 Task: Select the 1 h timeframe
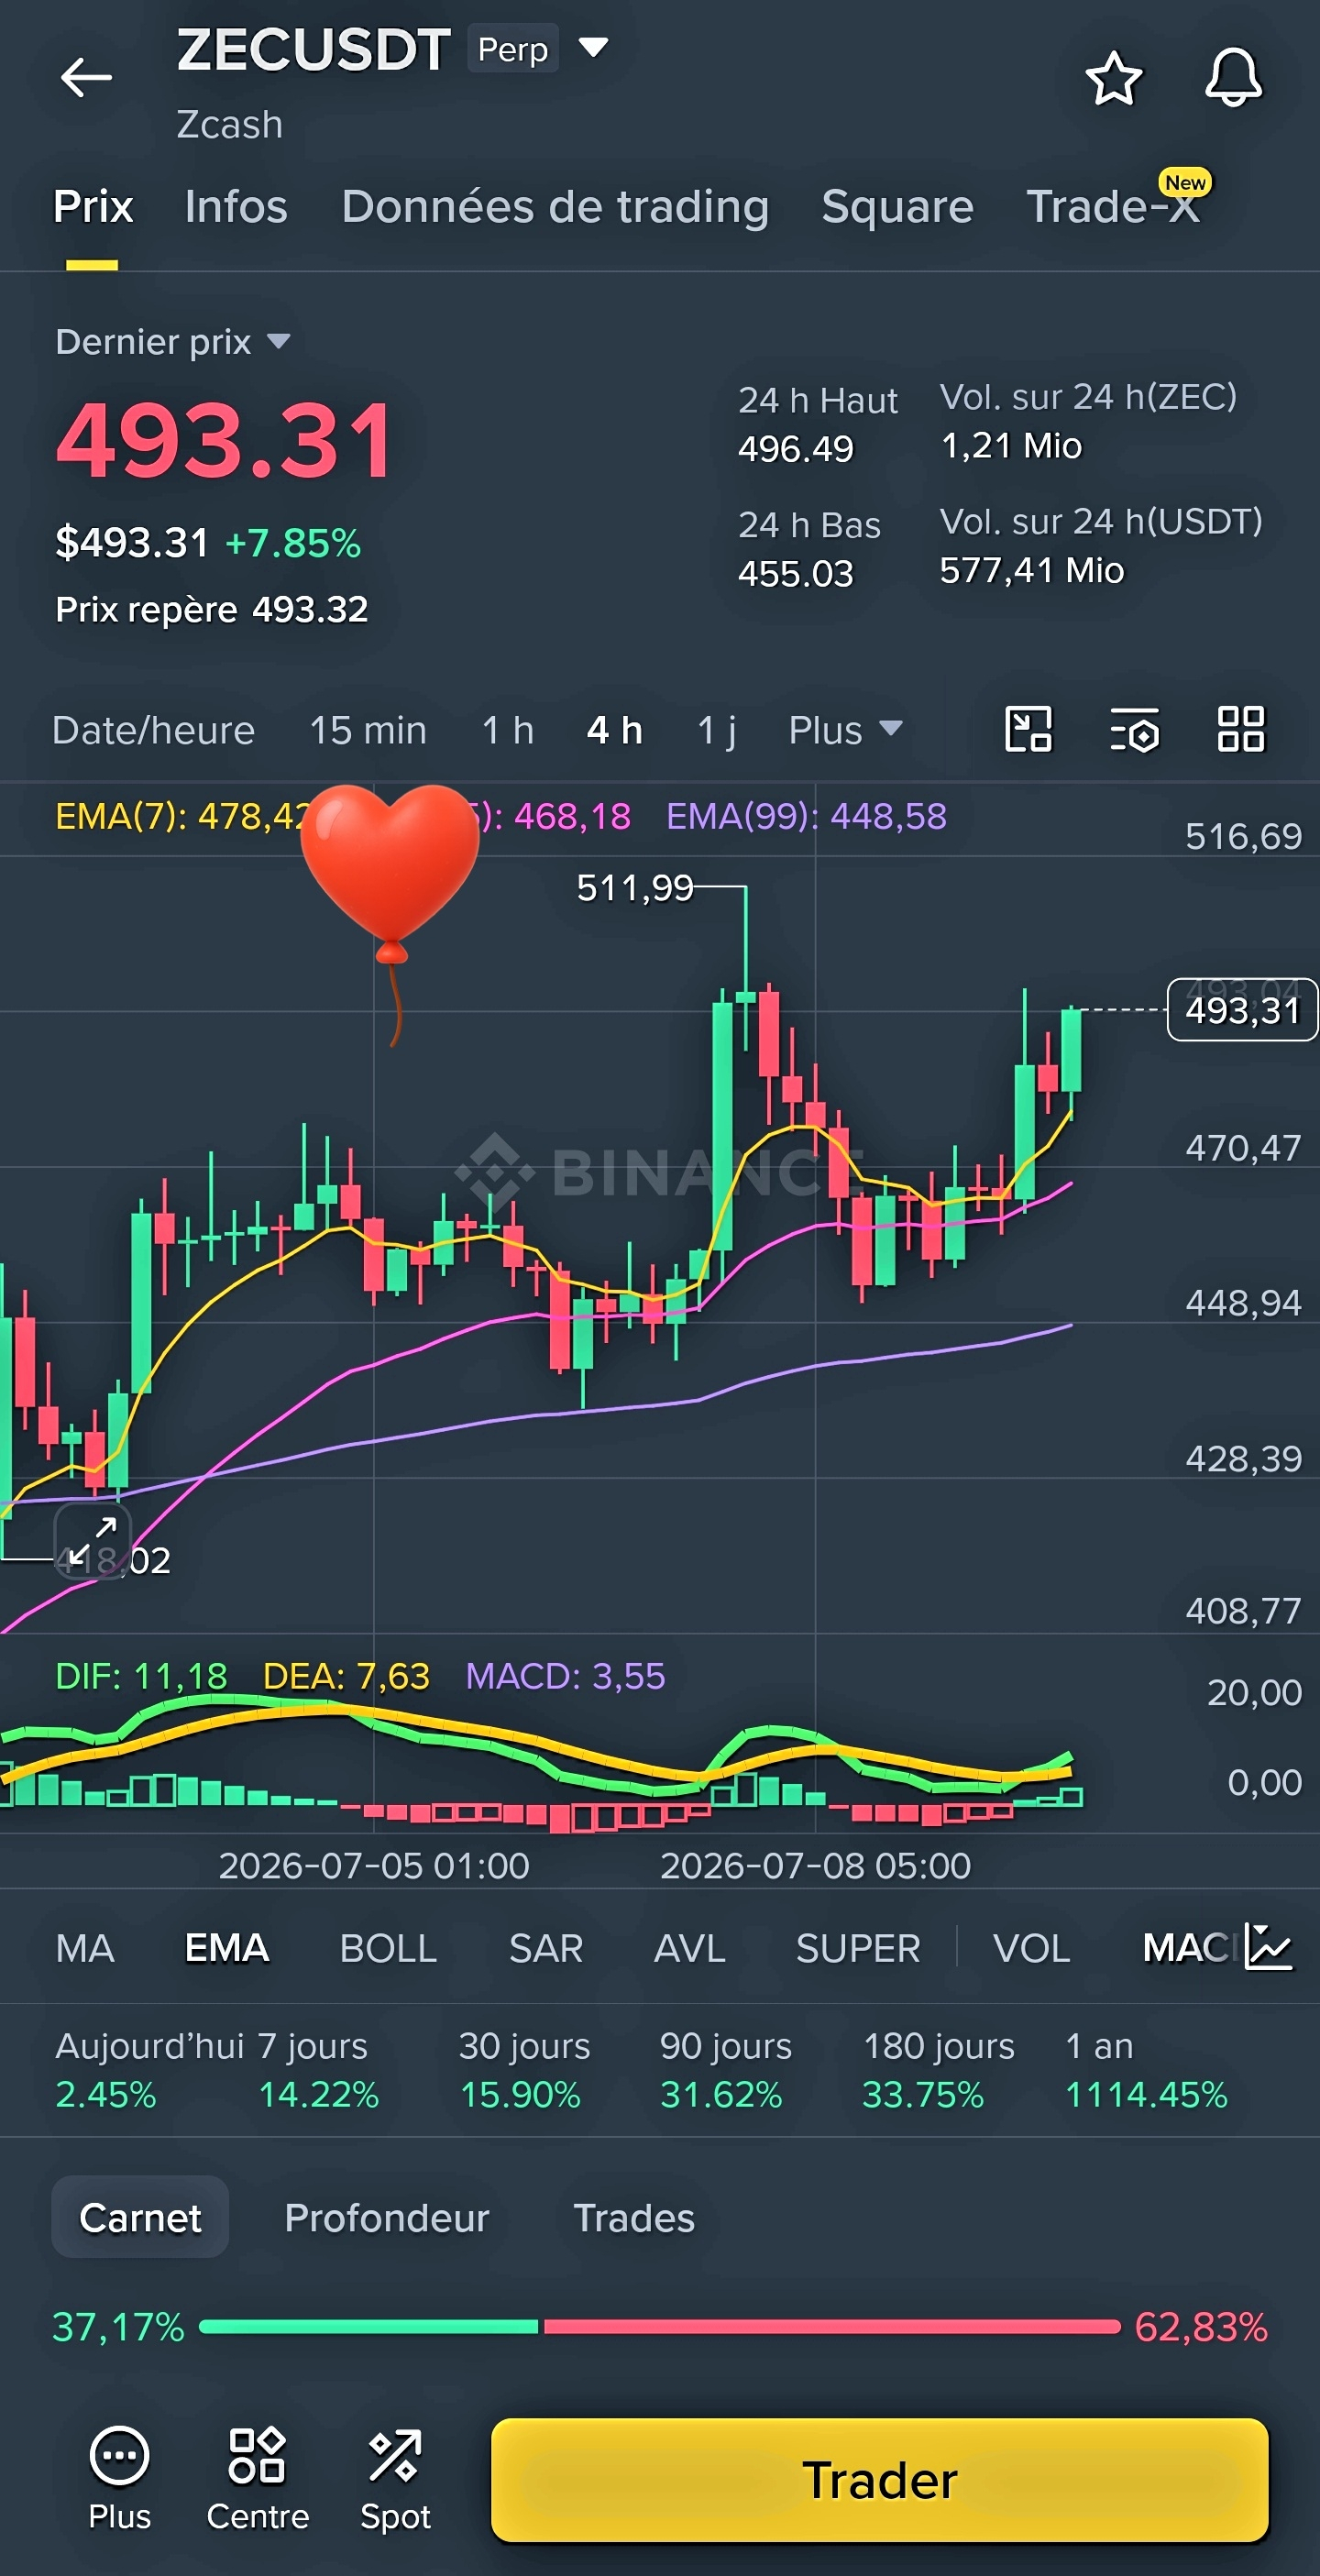pos(507,730)
